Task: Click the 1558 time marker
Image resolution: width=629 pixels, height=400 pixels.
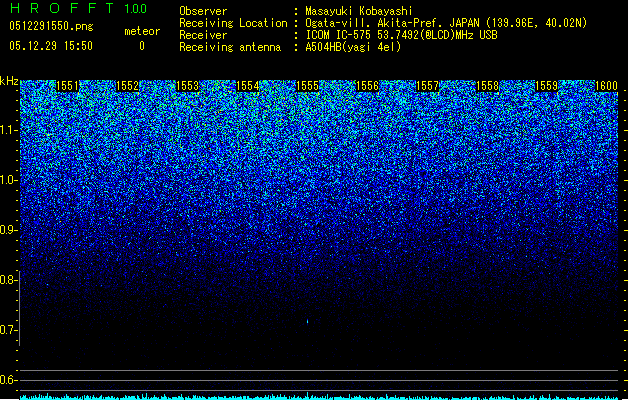Action: (487, 86)
